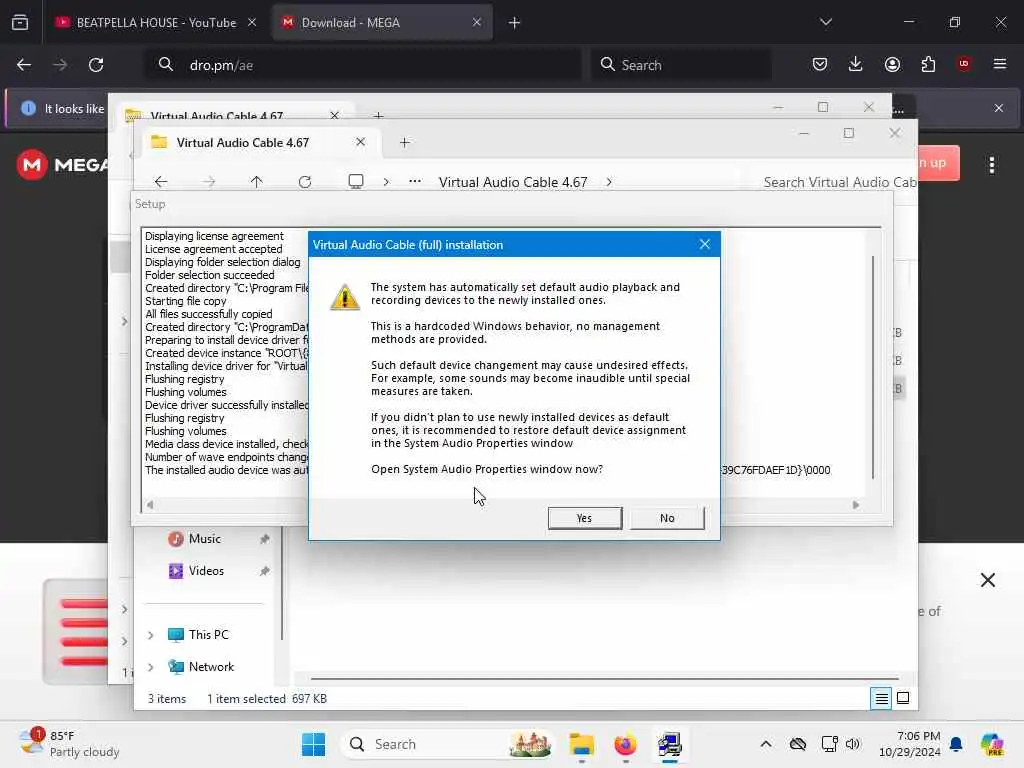The image size is (1024, 768).
Task: Open Music in Explorer sidebar
Action: (204, 539)
